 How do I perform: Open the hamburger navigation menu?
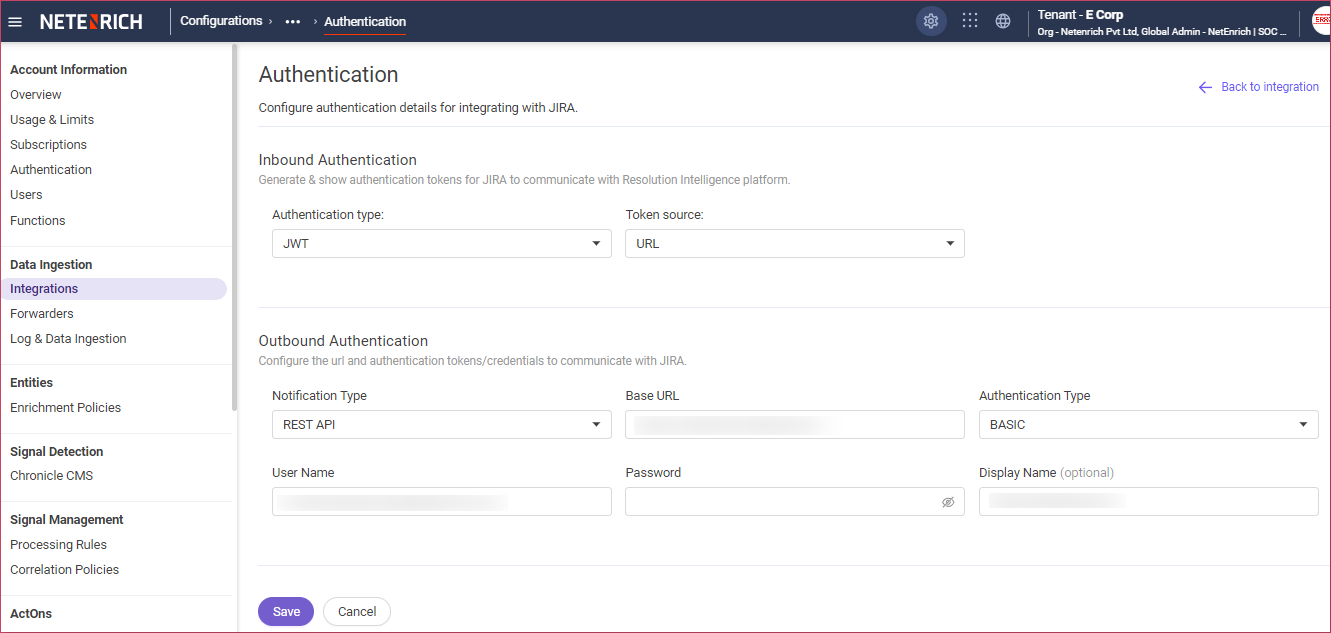tap(15, 21)
